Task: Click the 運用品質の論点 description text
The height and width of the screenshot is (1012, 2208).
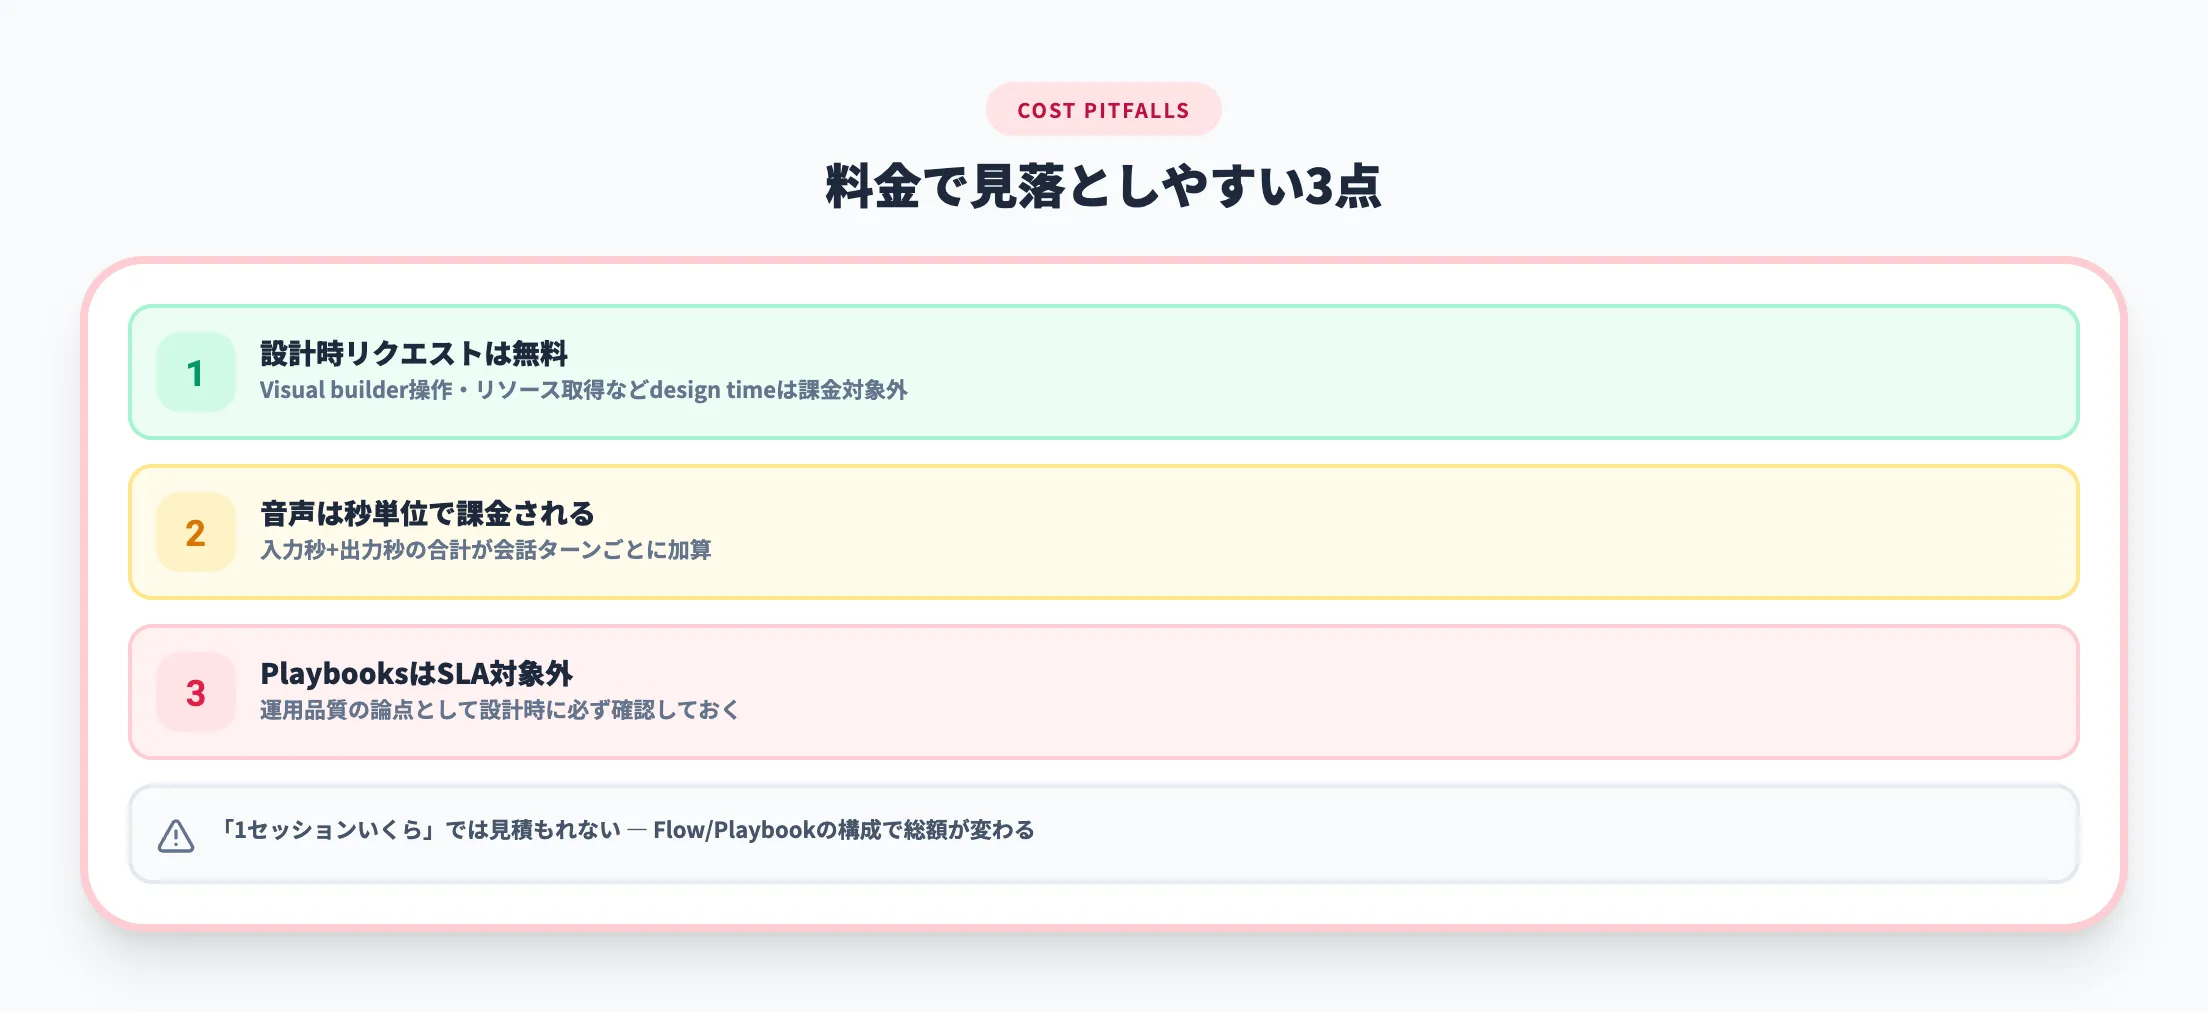Action: 498,710
